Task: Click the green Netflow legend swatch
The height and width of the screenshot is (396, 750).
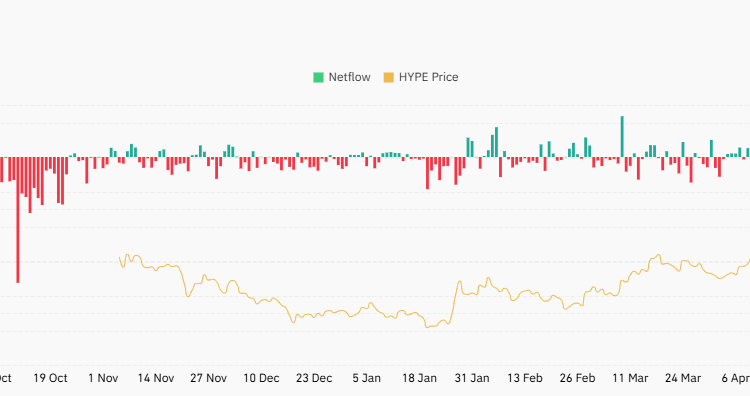Action: (319, 77)
